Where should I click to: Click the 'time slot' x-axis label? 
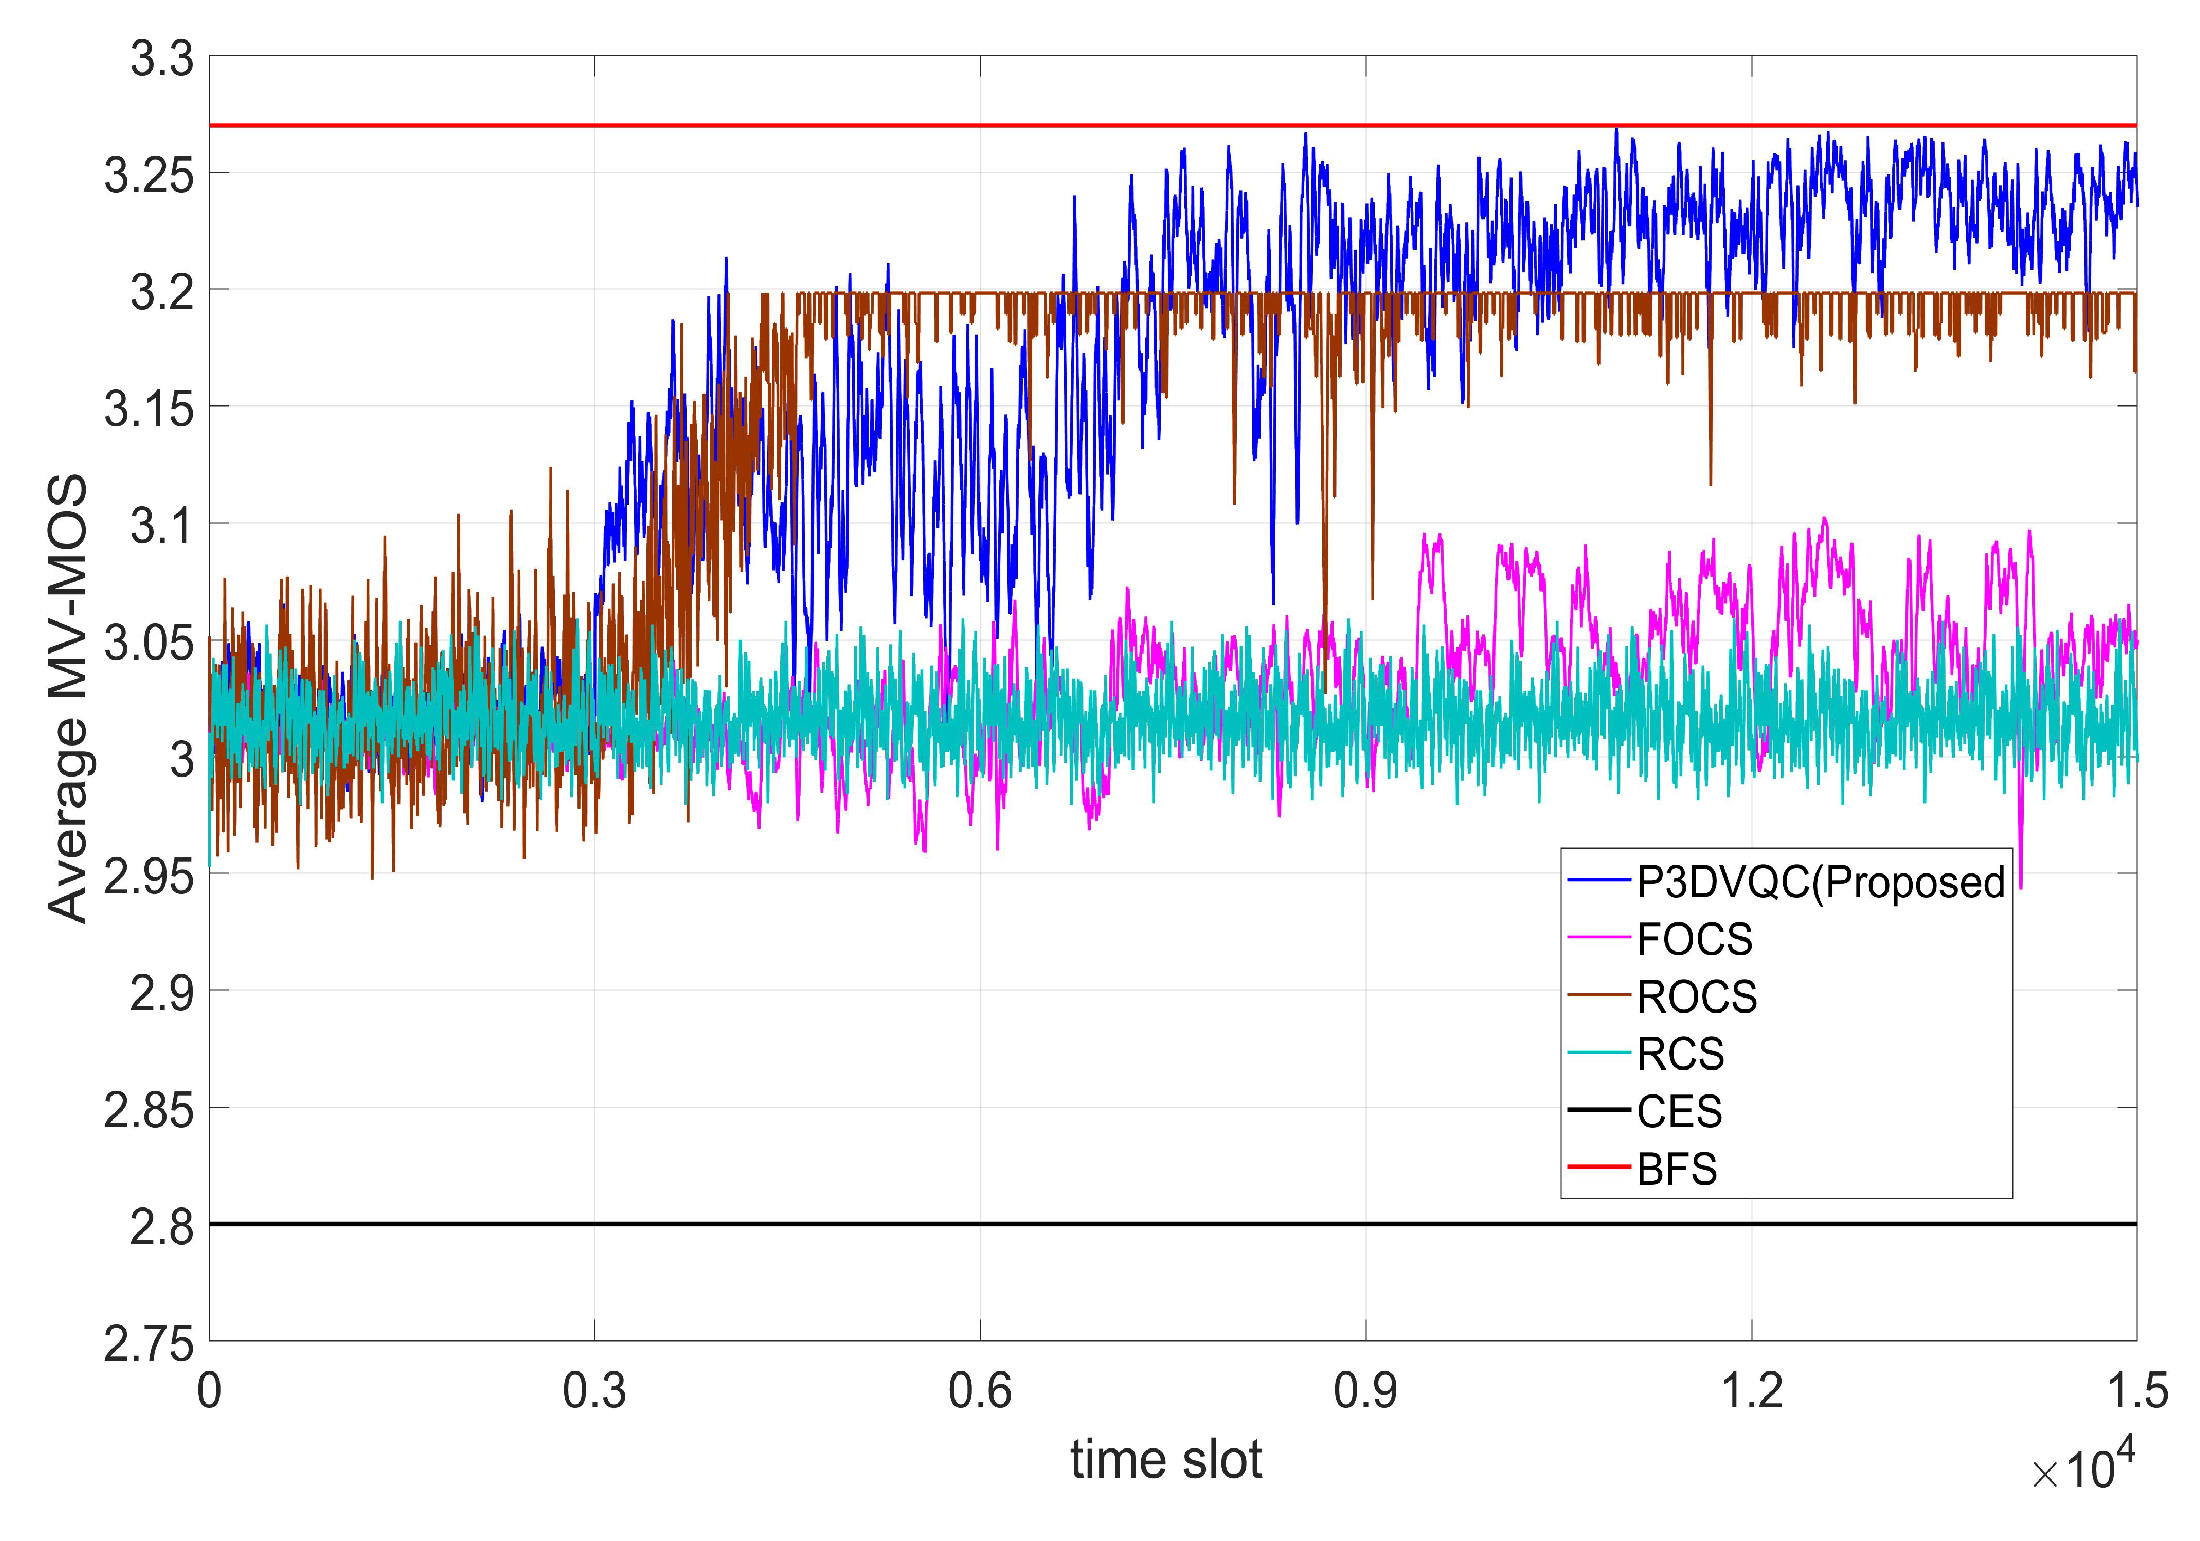click(1166, 1459)
